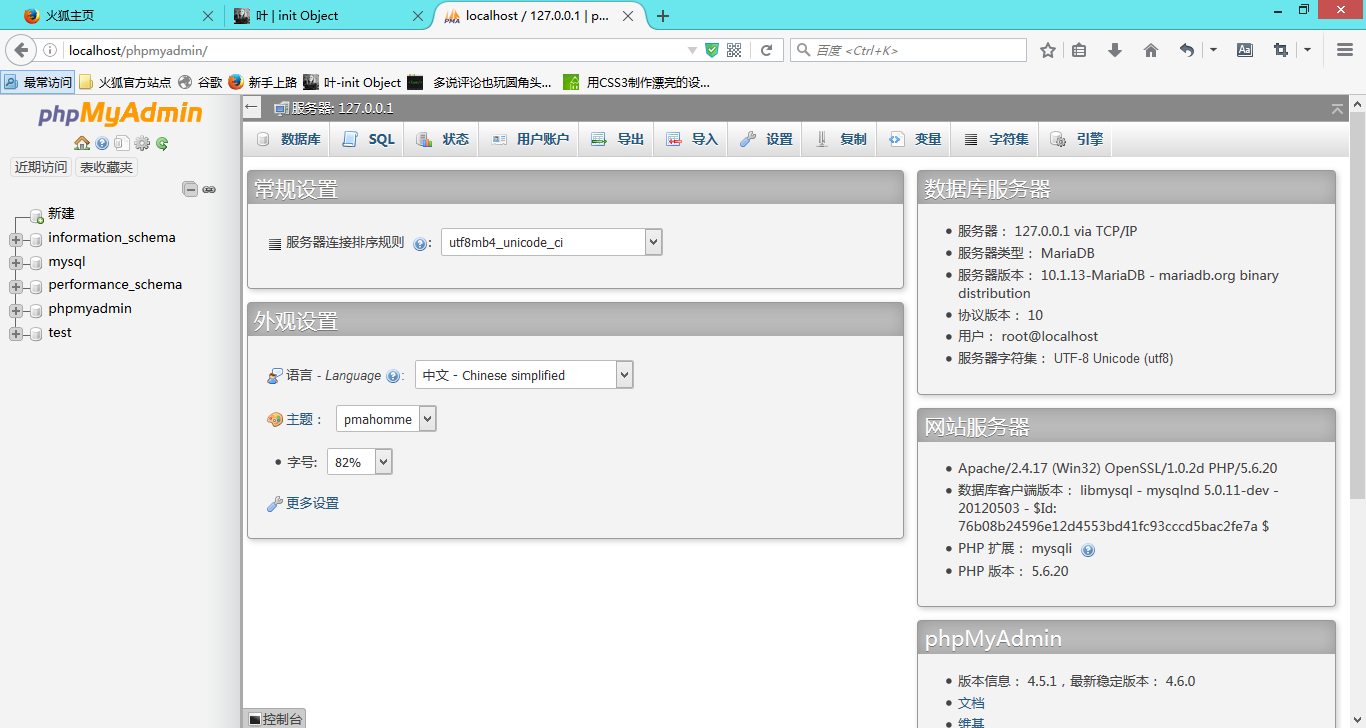Open the 数据库 tab

pos(288,140)
